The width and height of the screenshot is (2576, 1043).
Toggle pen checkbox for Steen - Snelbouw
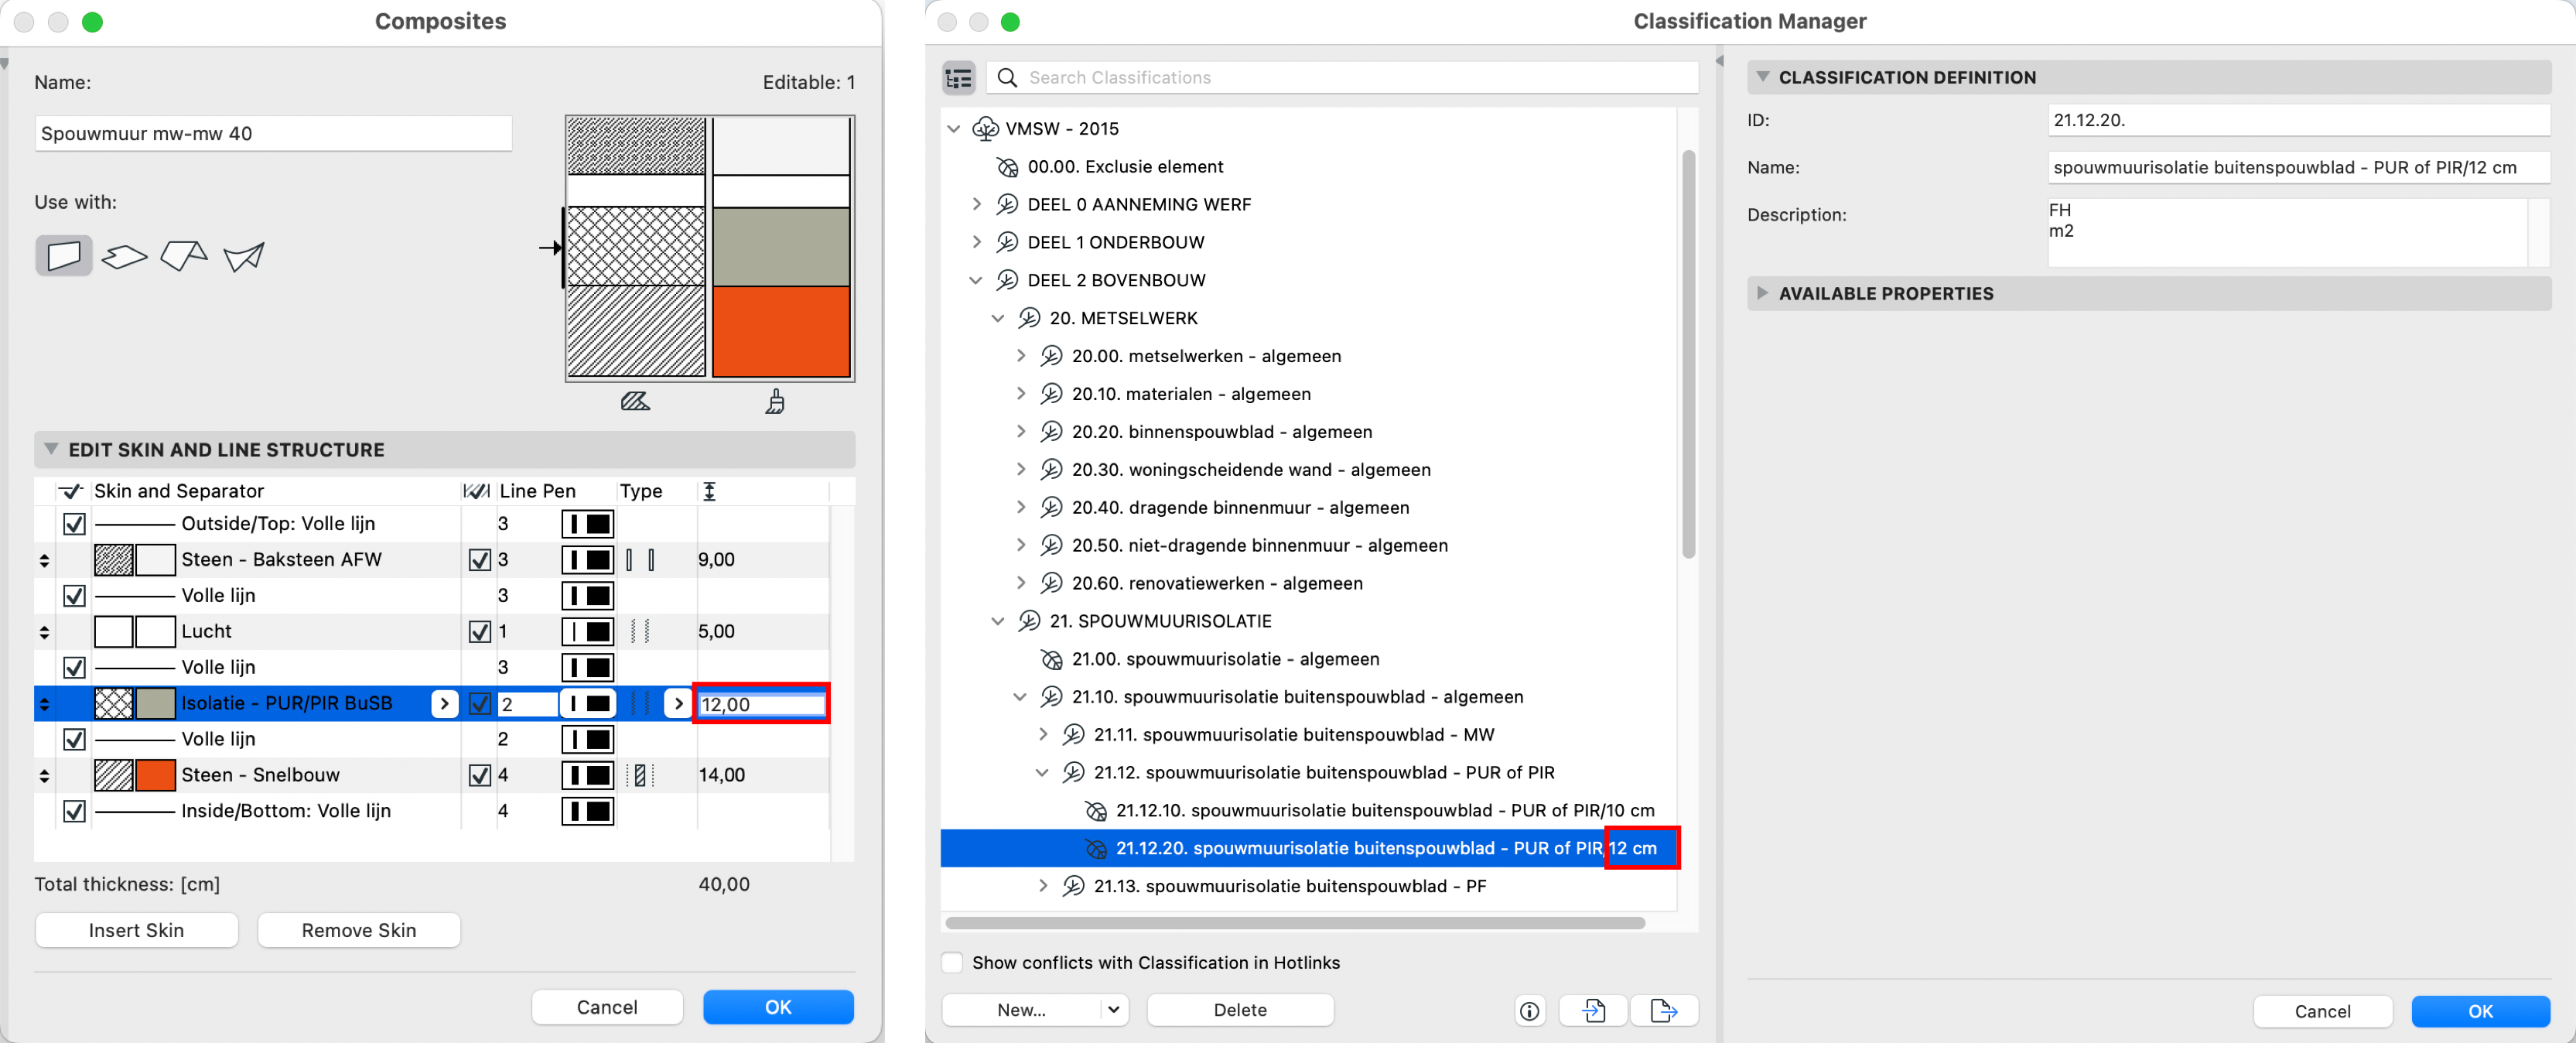click(480, 776)
